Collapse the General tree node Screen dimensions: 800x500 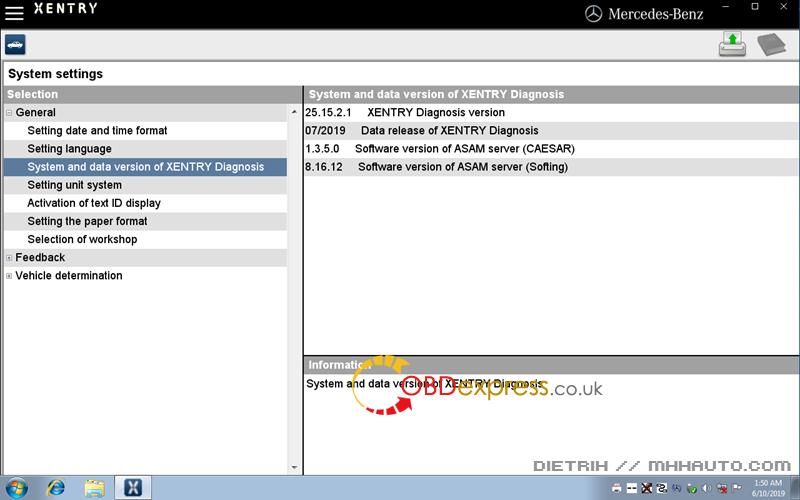click(9, 113)
